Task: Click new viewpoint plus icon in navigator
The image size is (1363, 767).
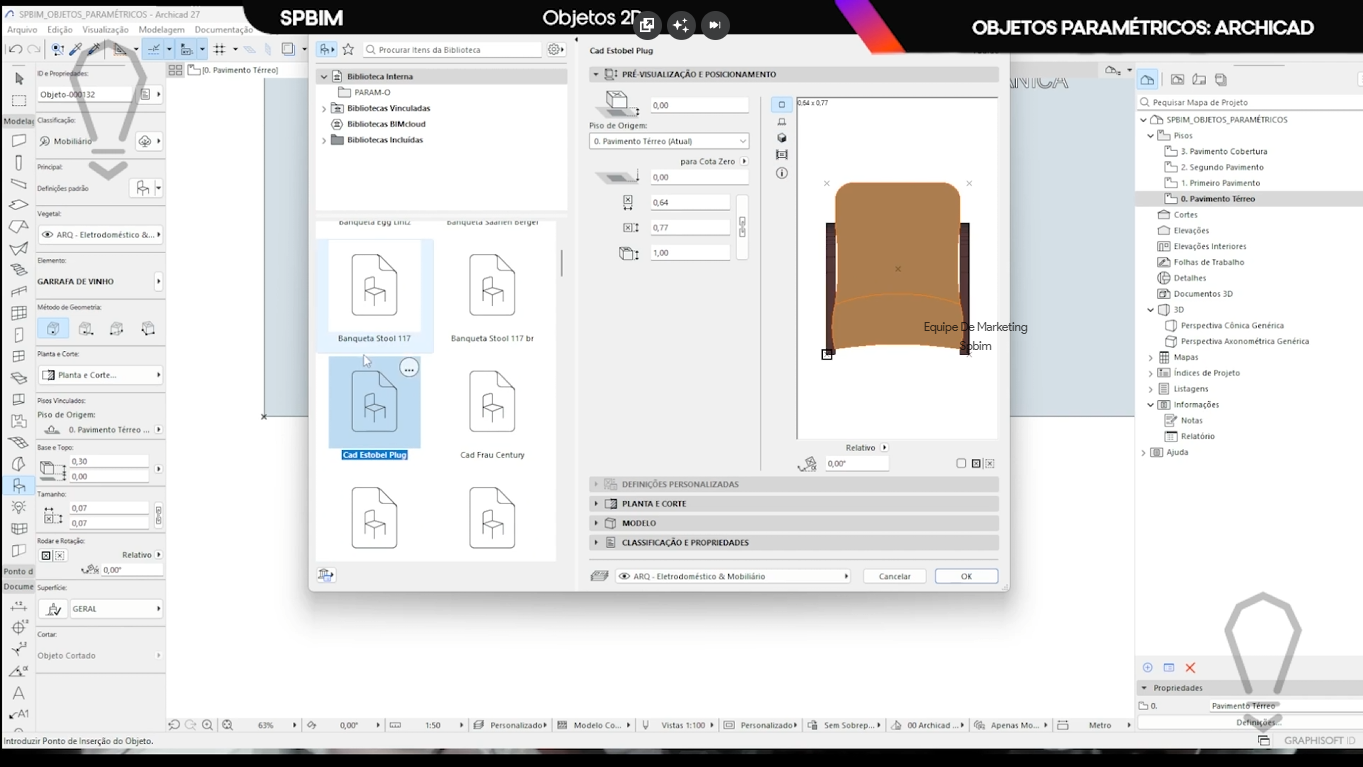Action: [x=1147, y=668]
